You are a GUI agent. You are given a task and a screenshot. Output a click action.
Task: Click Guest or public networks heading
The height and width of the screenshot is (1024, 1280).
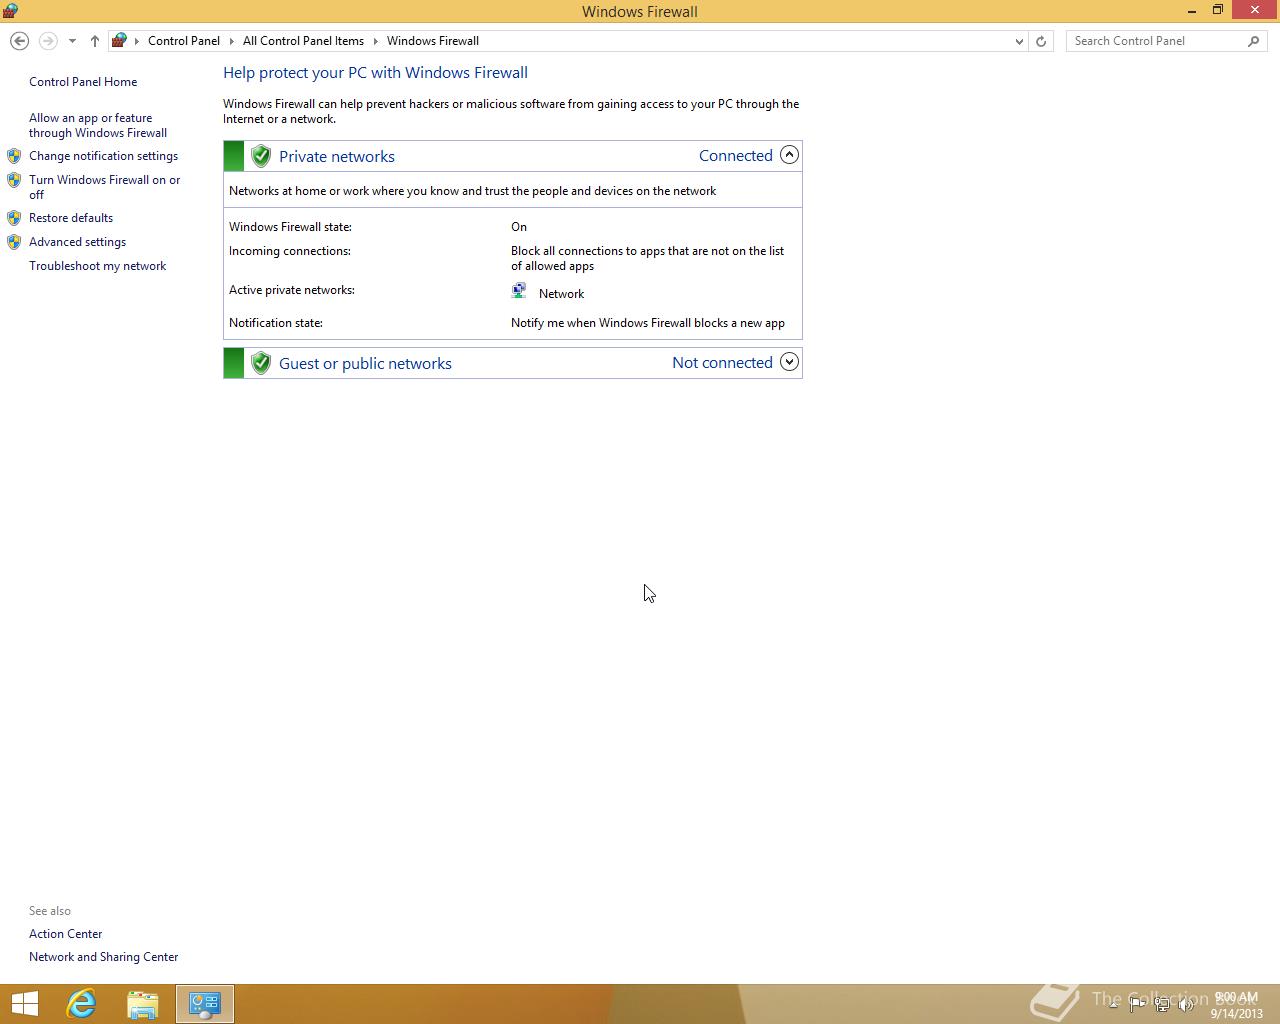(x=365, y=363)
